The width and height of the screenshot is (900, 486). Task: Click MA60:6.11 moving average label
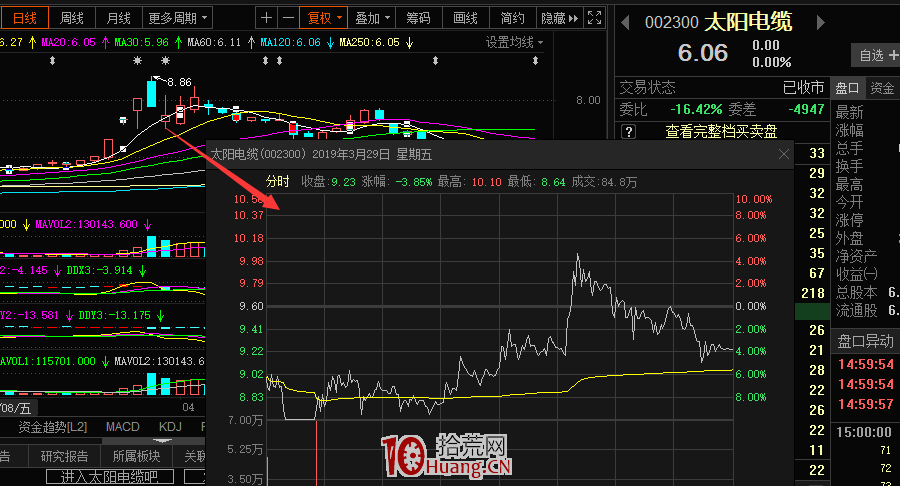pyautogui.click(x=214, y=42)
